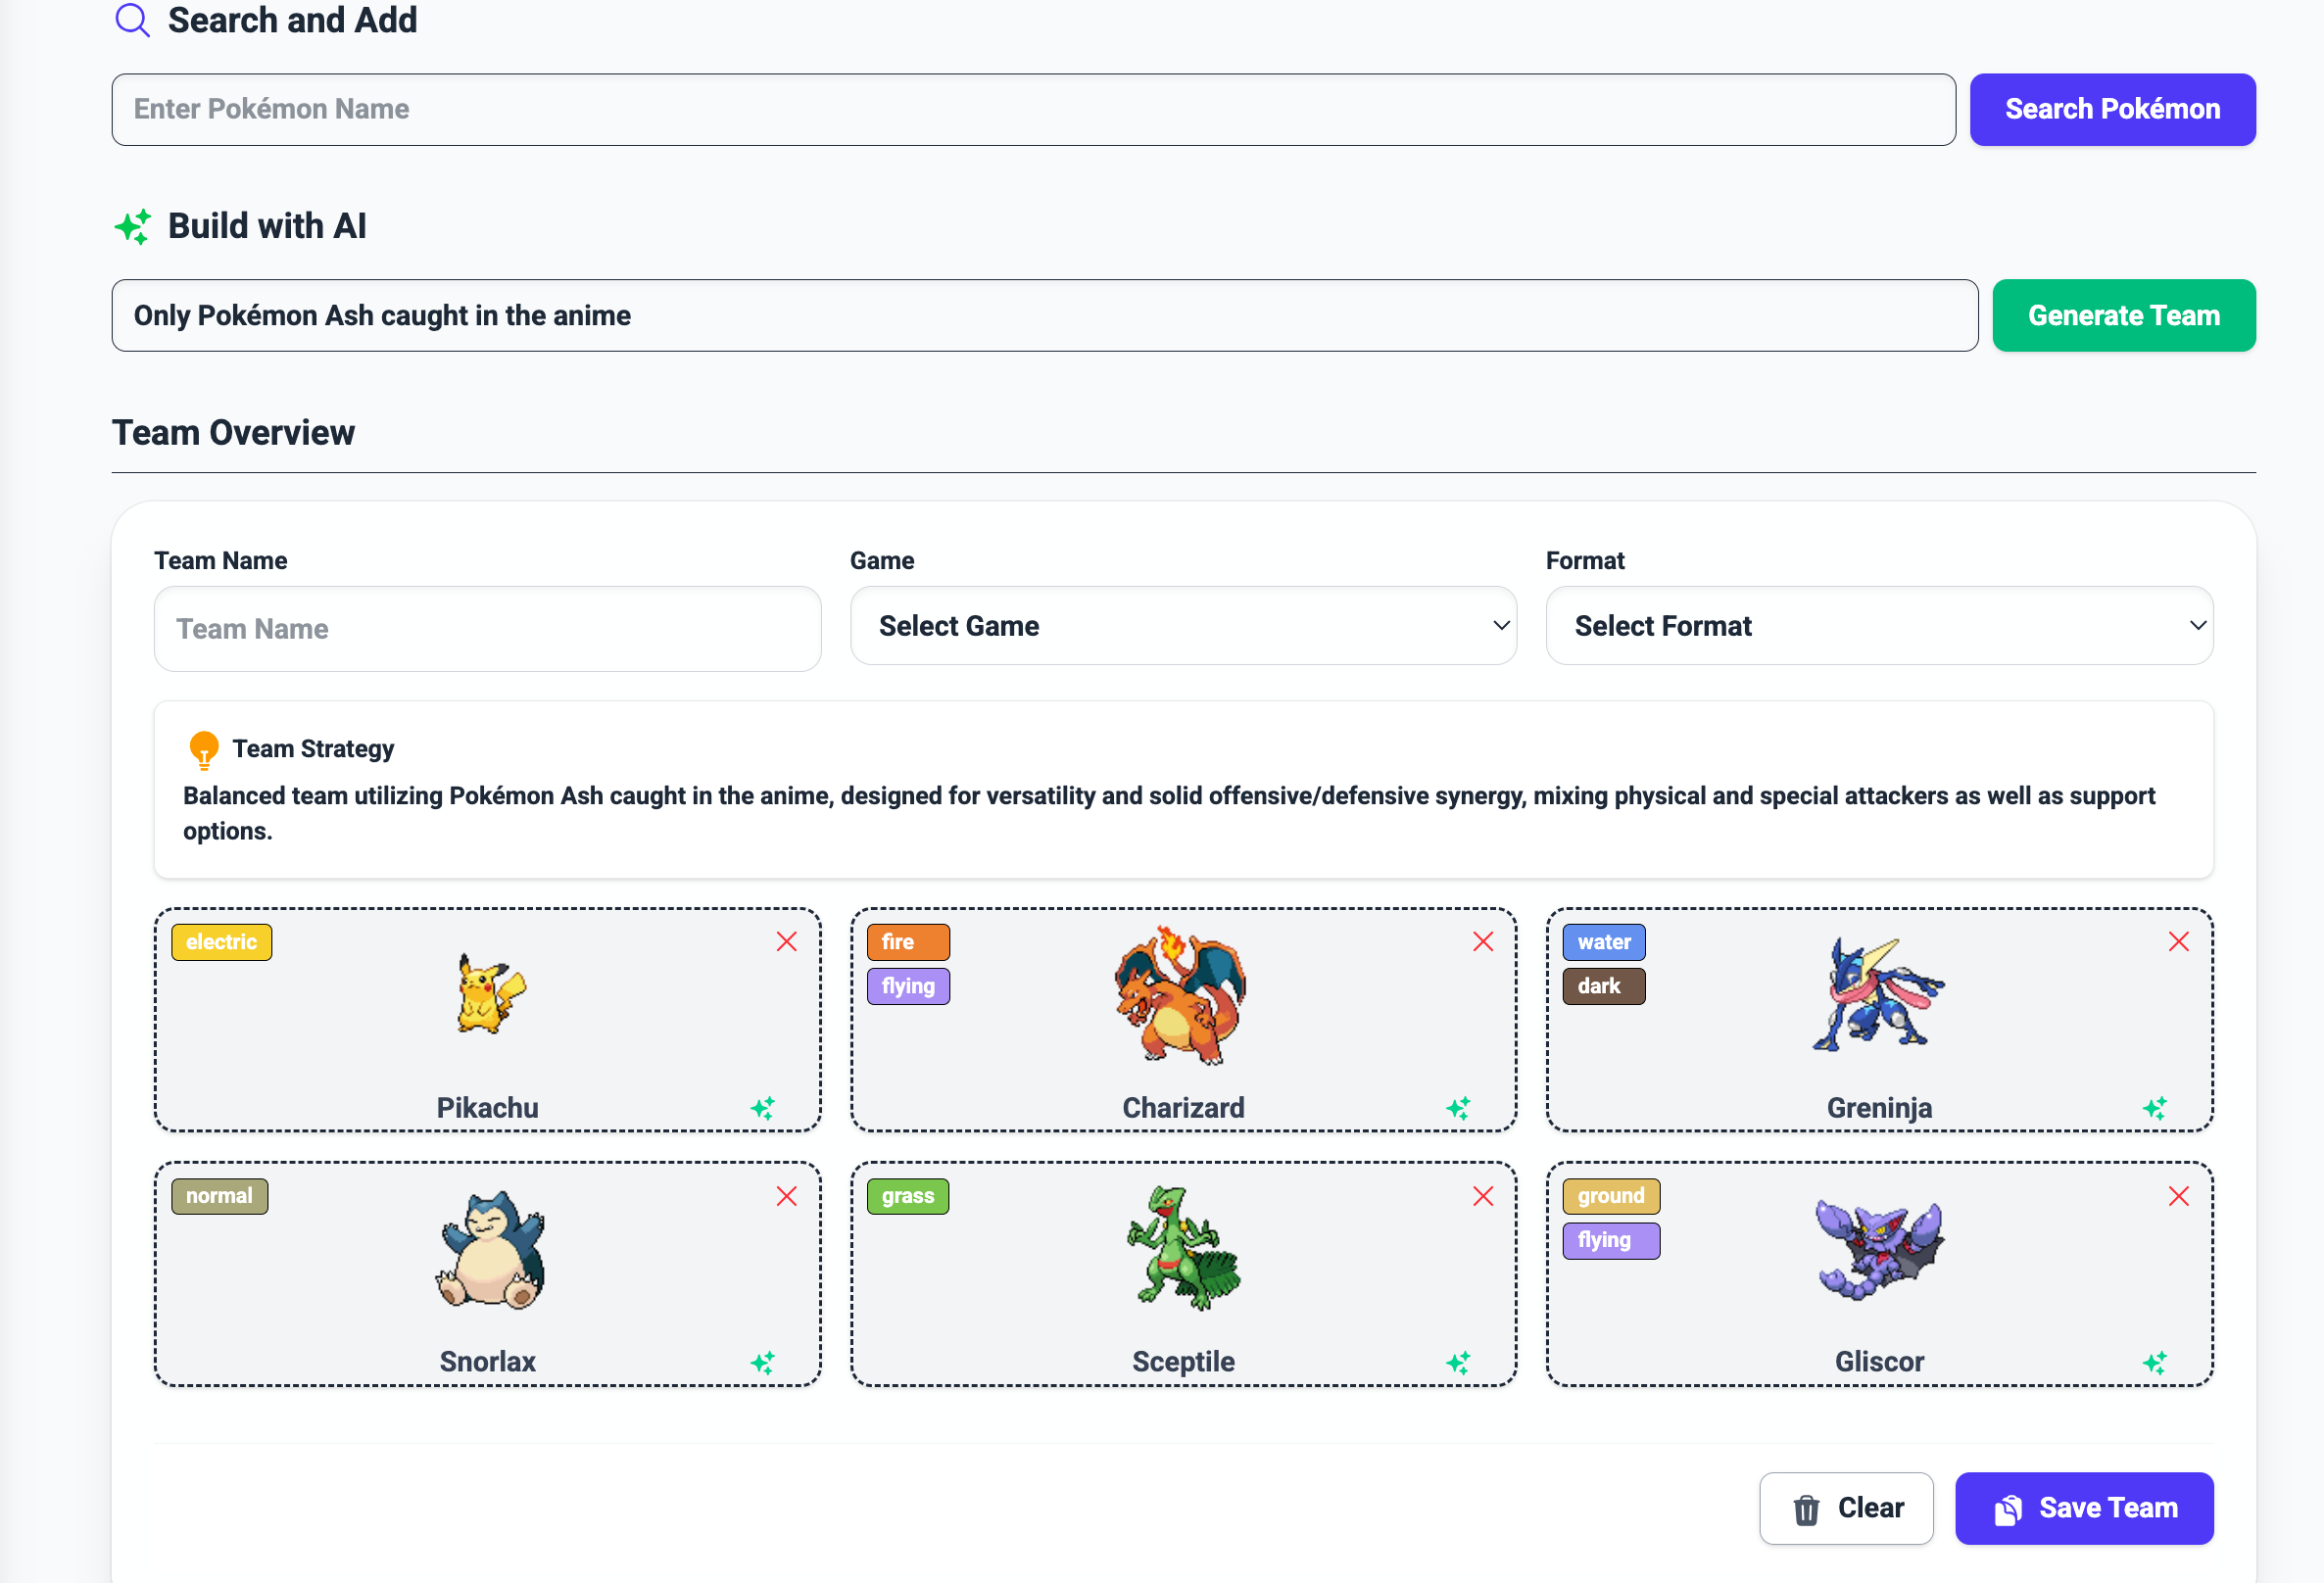Viewport: 2324px width, 1583px height.
Task: Click the sparkle icon on Snorlax card
Action: pyautogui.click(x=763, y=1362)
